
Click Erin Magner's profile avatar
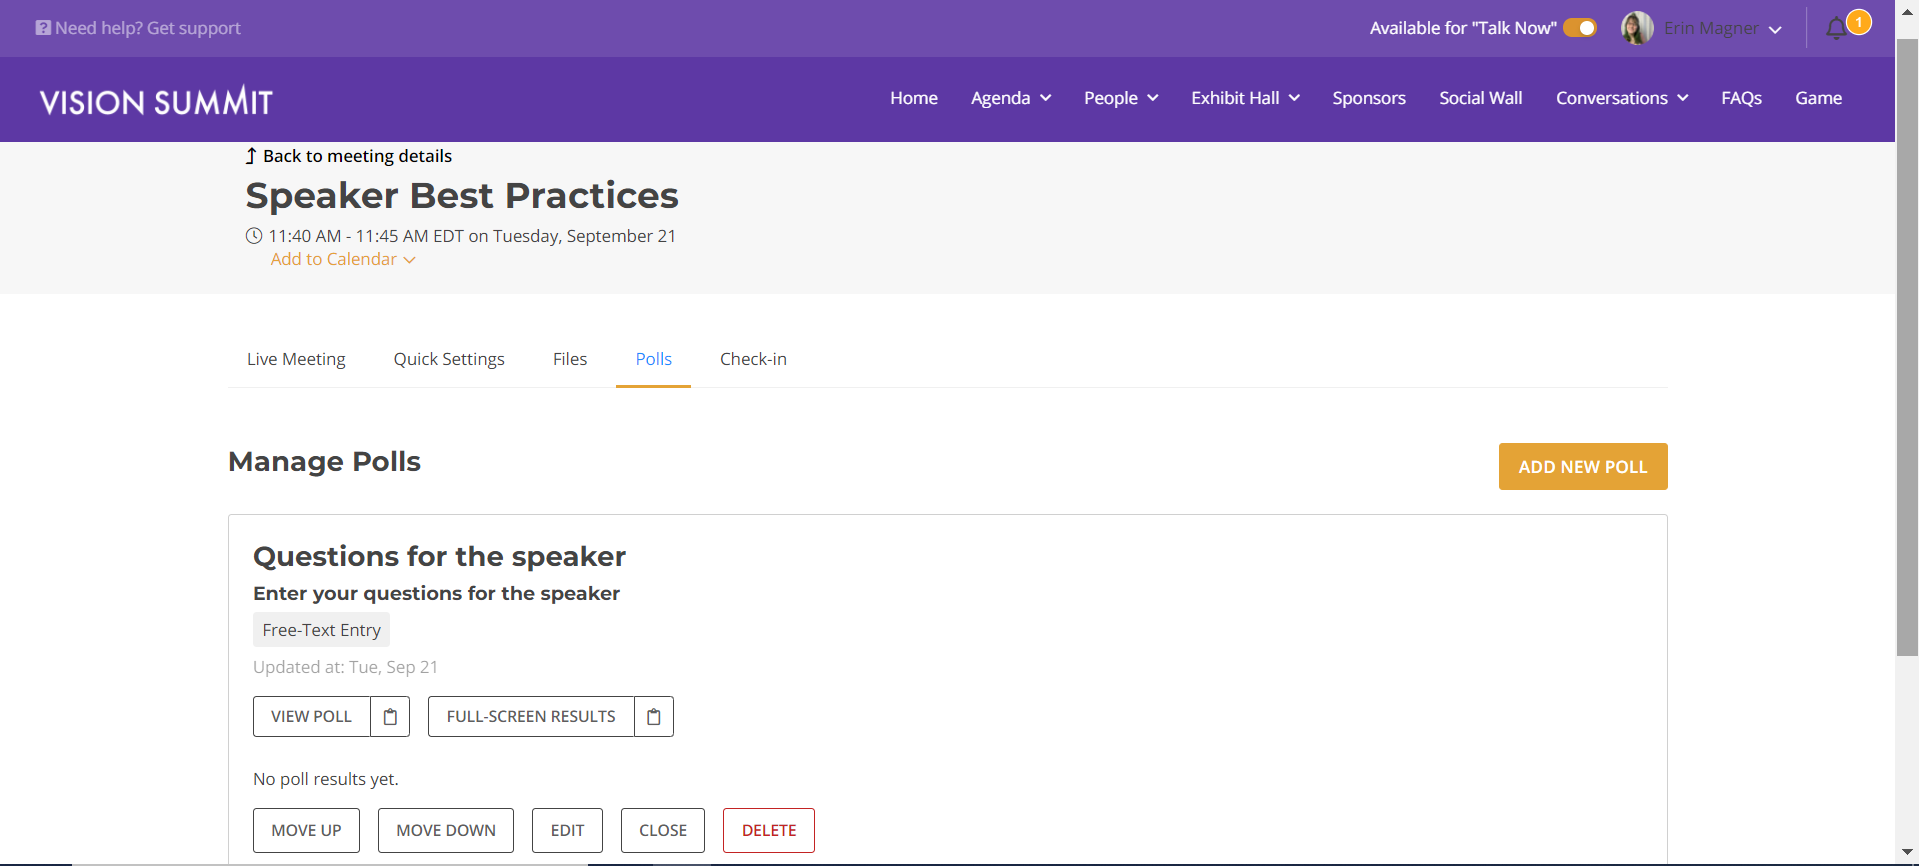(x=1637, y=28)
